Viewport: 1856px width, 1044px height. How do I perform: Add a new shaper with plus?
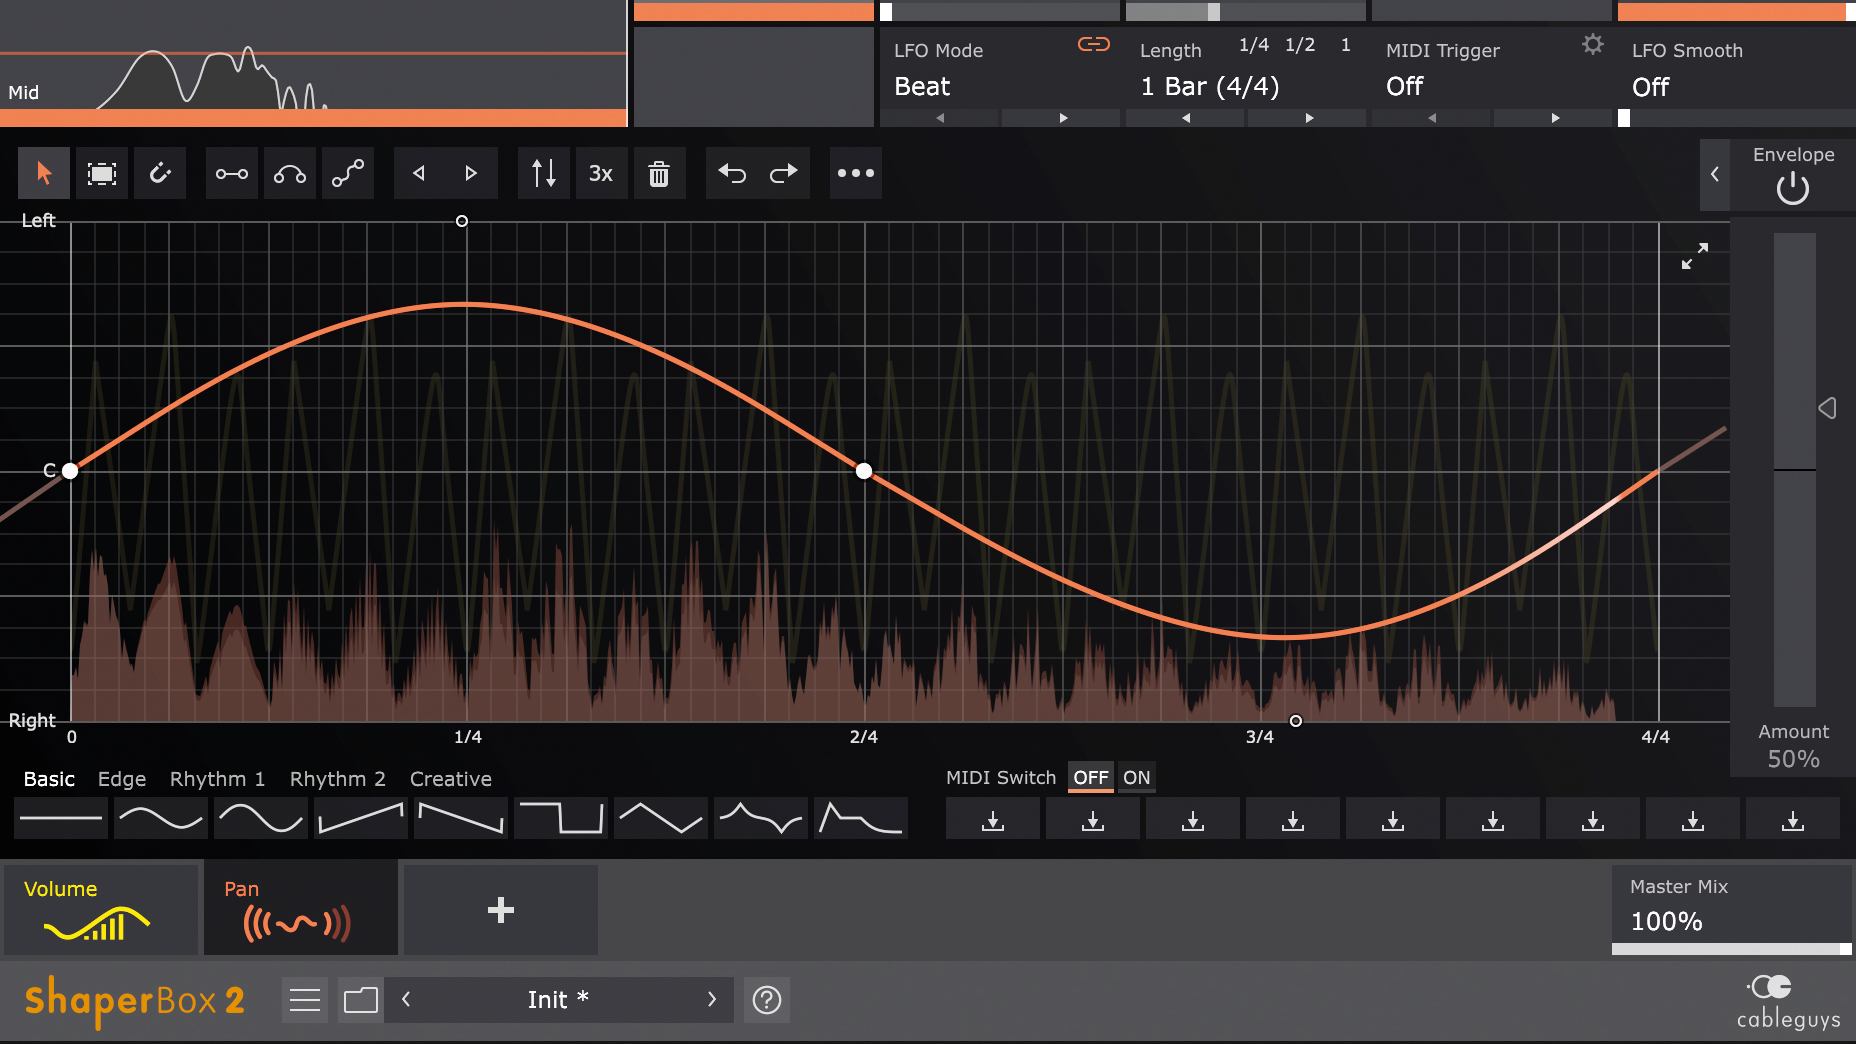click(500, 910)
